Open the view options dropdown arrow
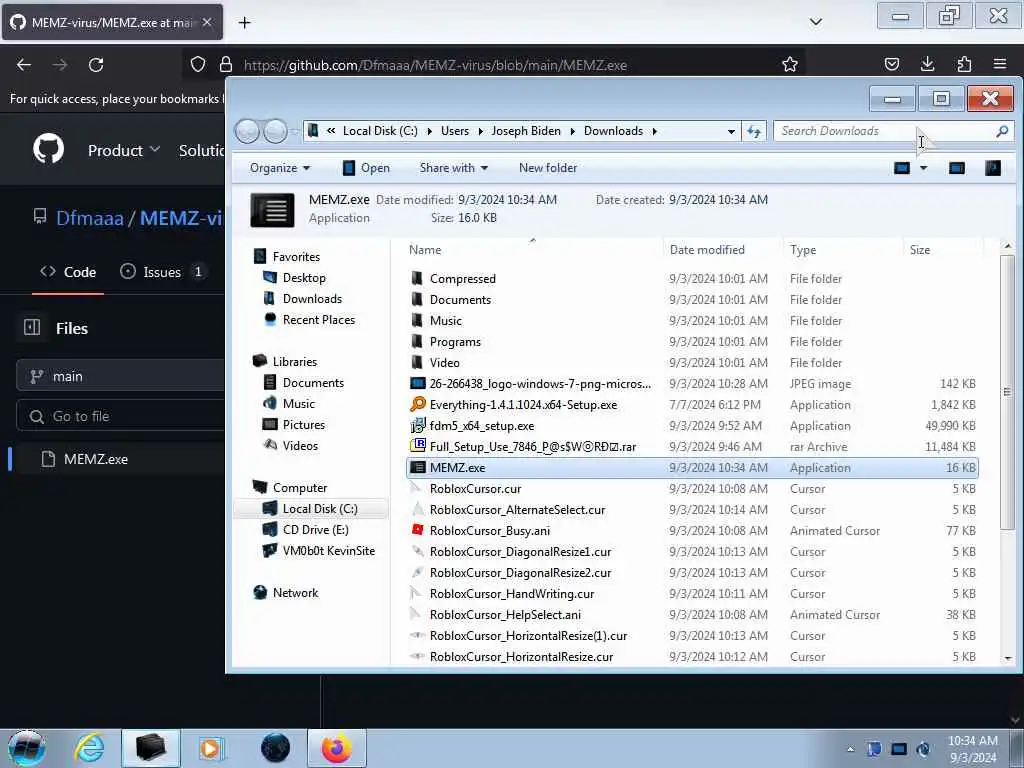 923,168
